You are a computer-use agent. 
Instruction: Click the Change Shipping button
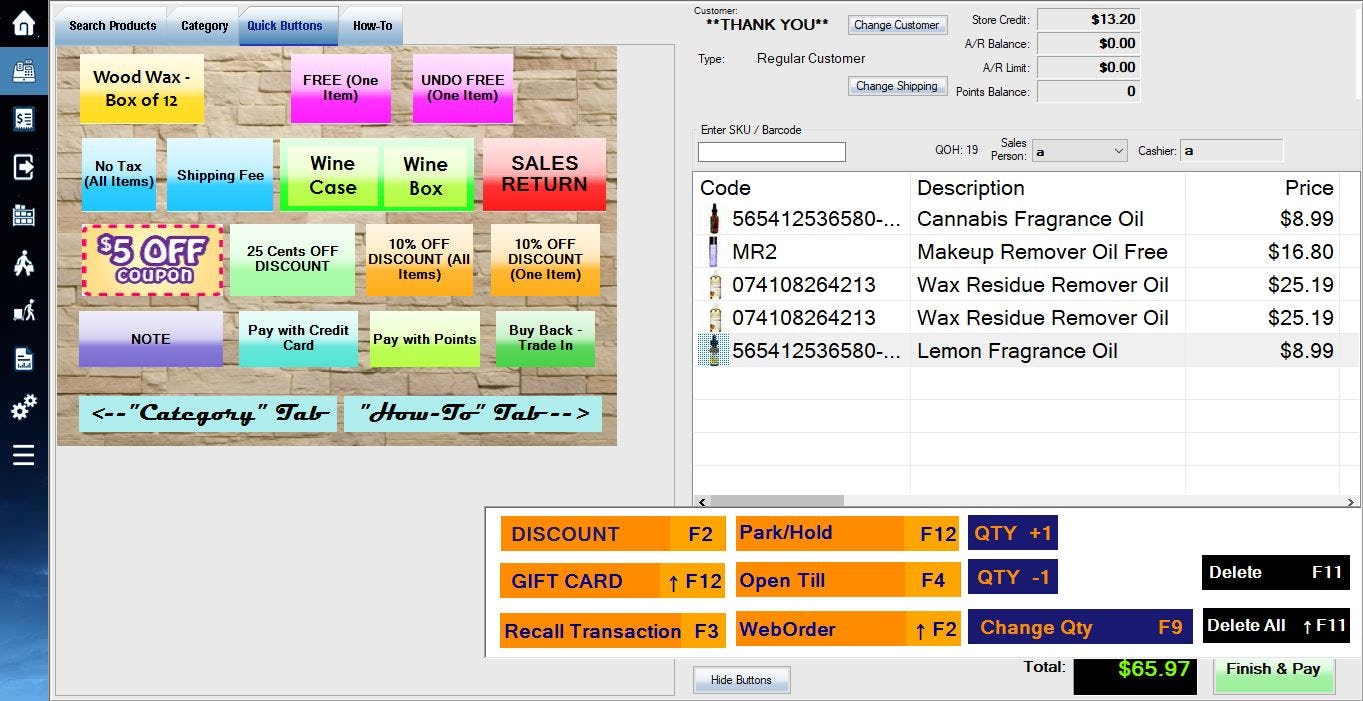tap(896, 86)
